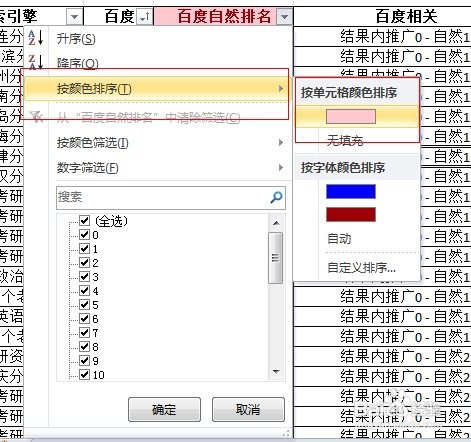
Task: Select 无填充 no-fill sort option
Action: (345, 140)
